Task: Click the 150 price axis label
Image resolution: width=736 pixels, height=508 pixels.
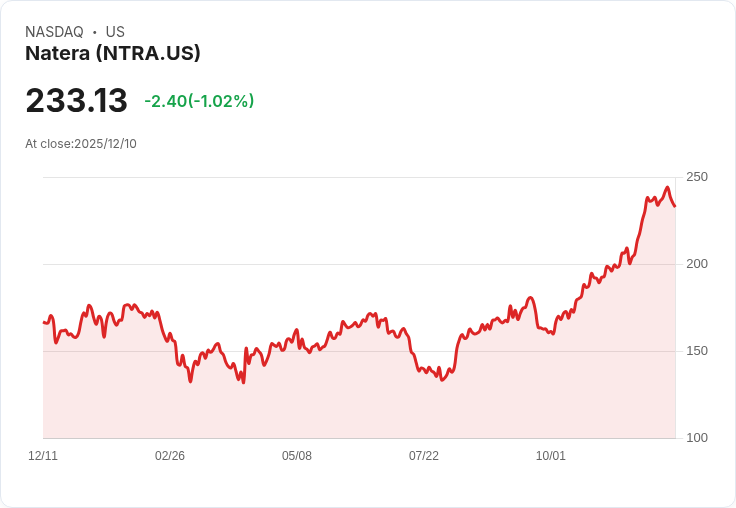Action: pyautogui.click(x=697, y=351)
